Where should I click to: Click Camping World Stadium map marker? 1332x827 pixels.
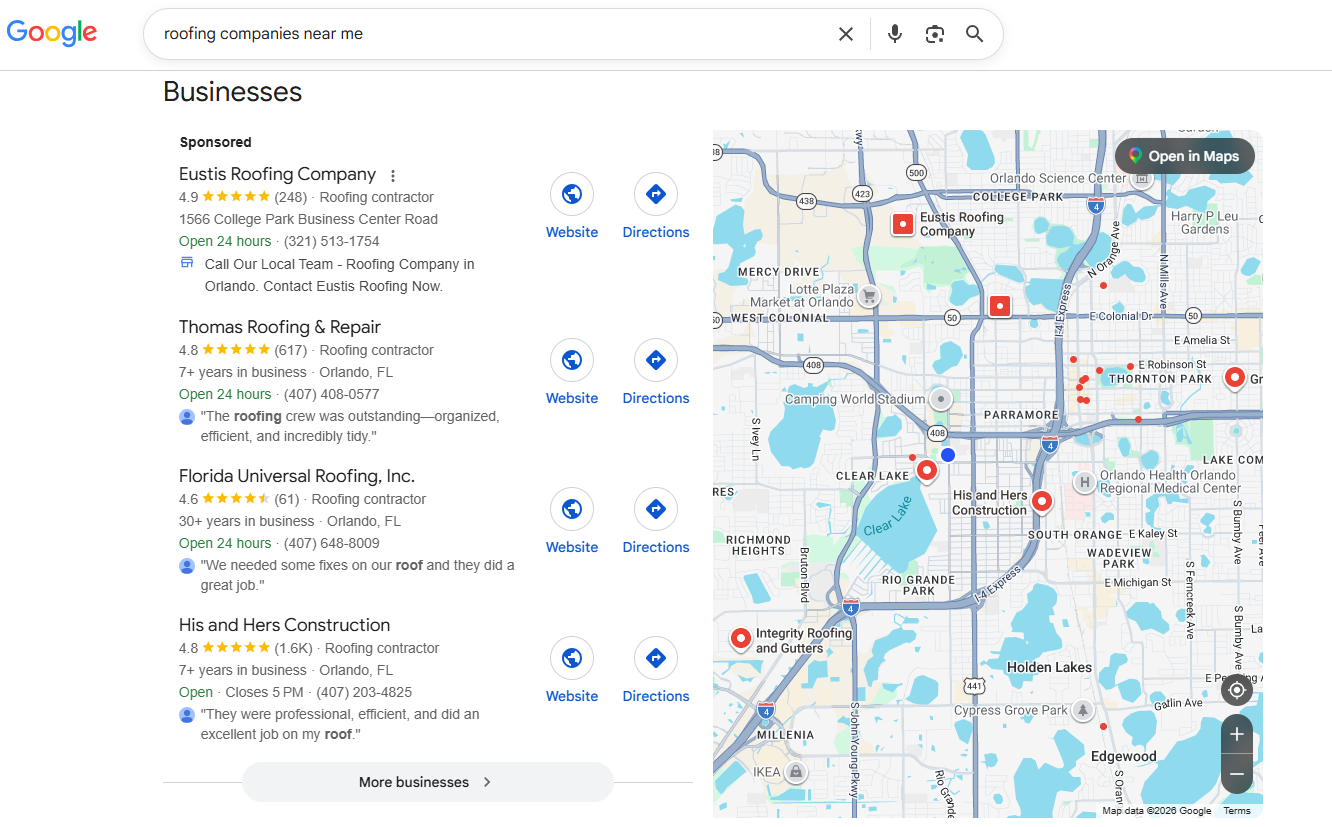[940, 399]
